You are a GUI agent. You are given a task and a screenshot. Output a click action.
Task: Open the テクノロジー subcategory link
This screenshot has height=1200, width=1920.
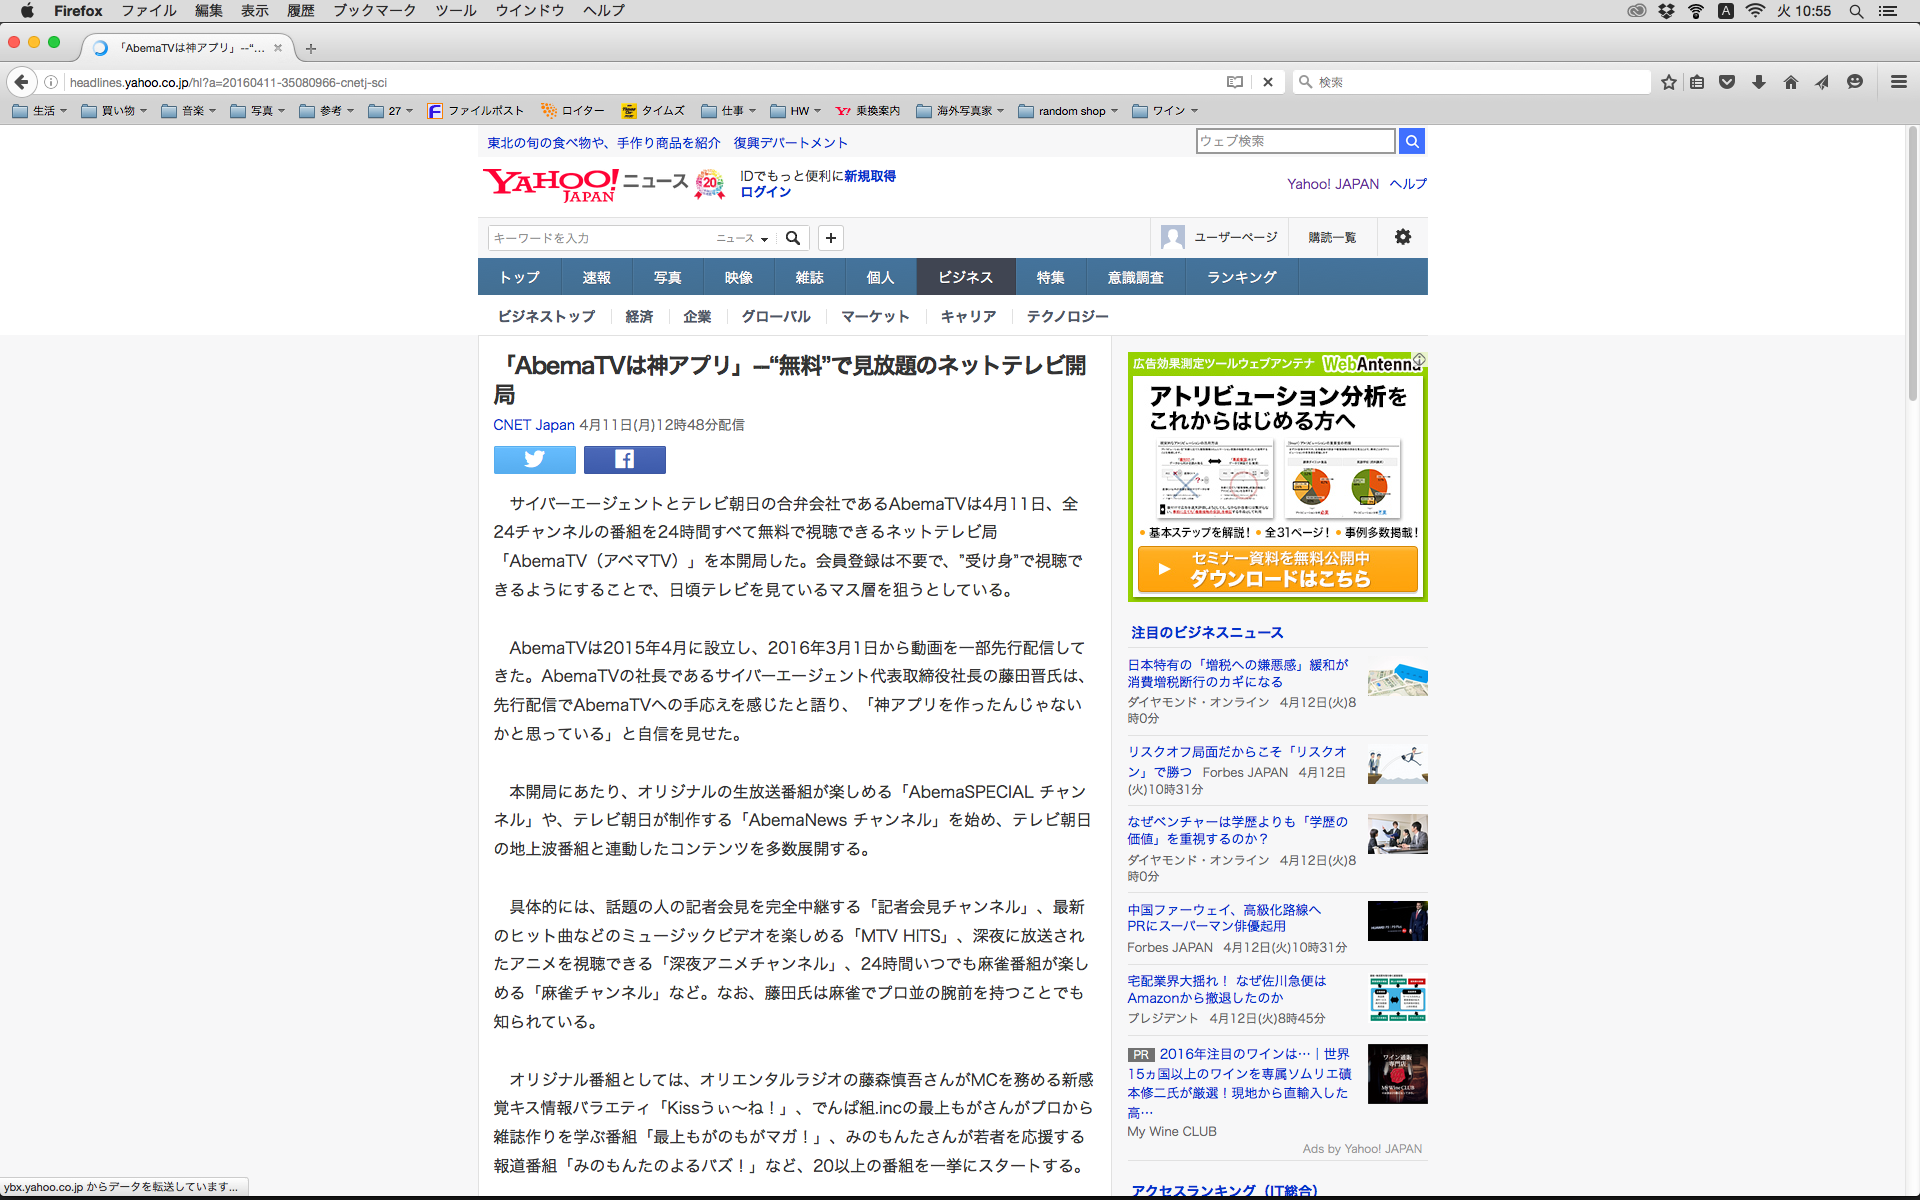tap(1067, 316)
